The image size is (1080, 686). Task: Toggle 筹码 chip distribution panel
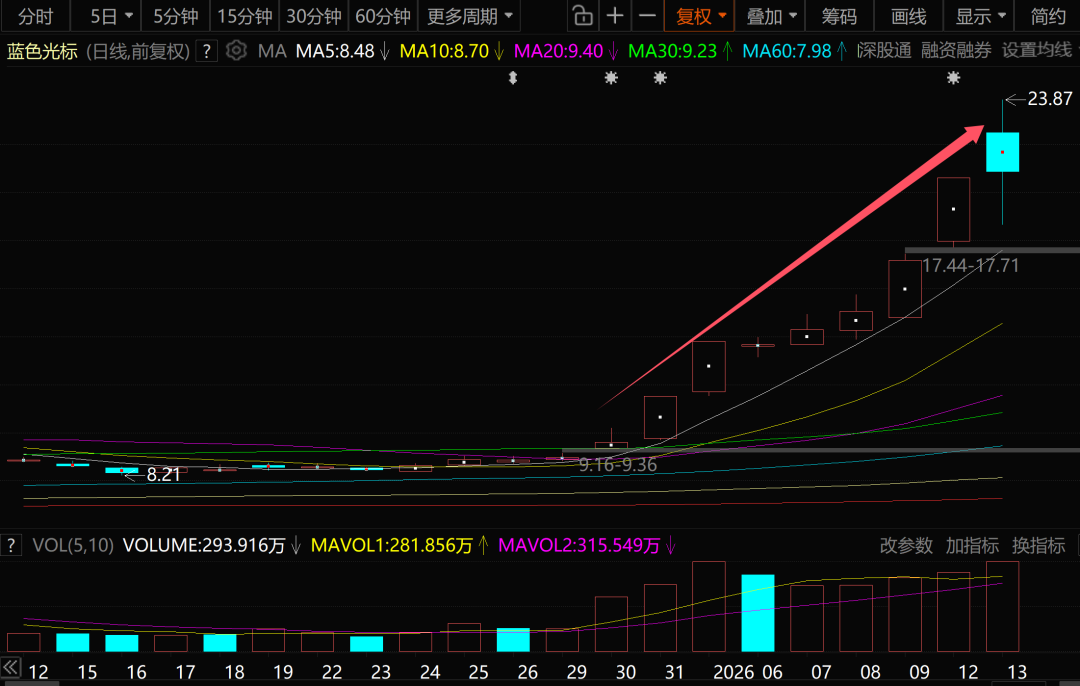pos(839,16)
